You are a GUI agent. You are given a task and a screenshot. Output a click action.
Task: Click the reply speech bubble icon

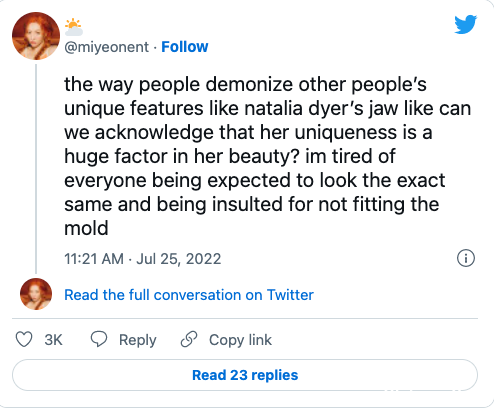click(99, 339)
